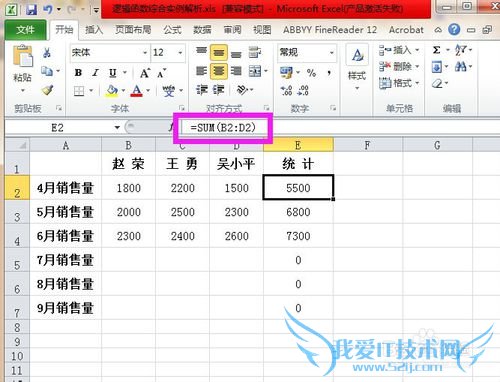Toggle middle vertical alignment

coord(219,53)
